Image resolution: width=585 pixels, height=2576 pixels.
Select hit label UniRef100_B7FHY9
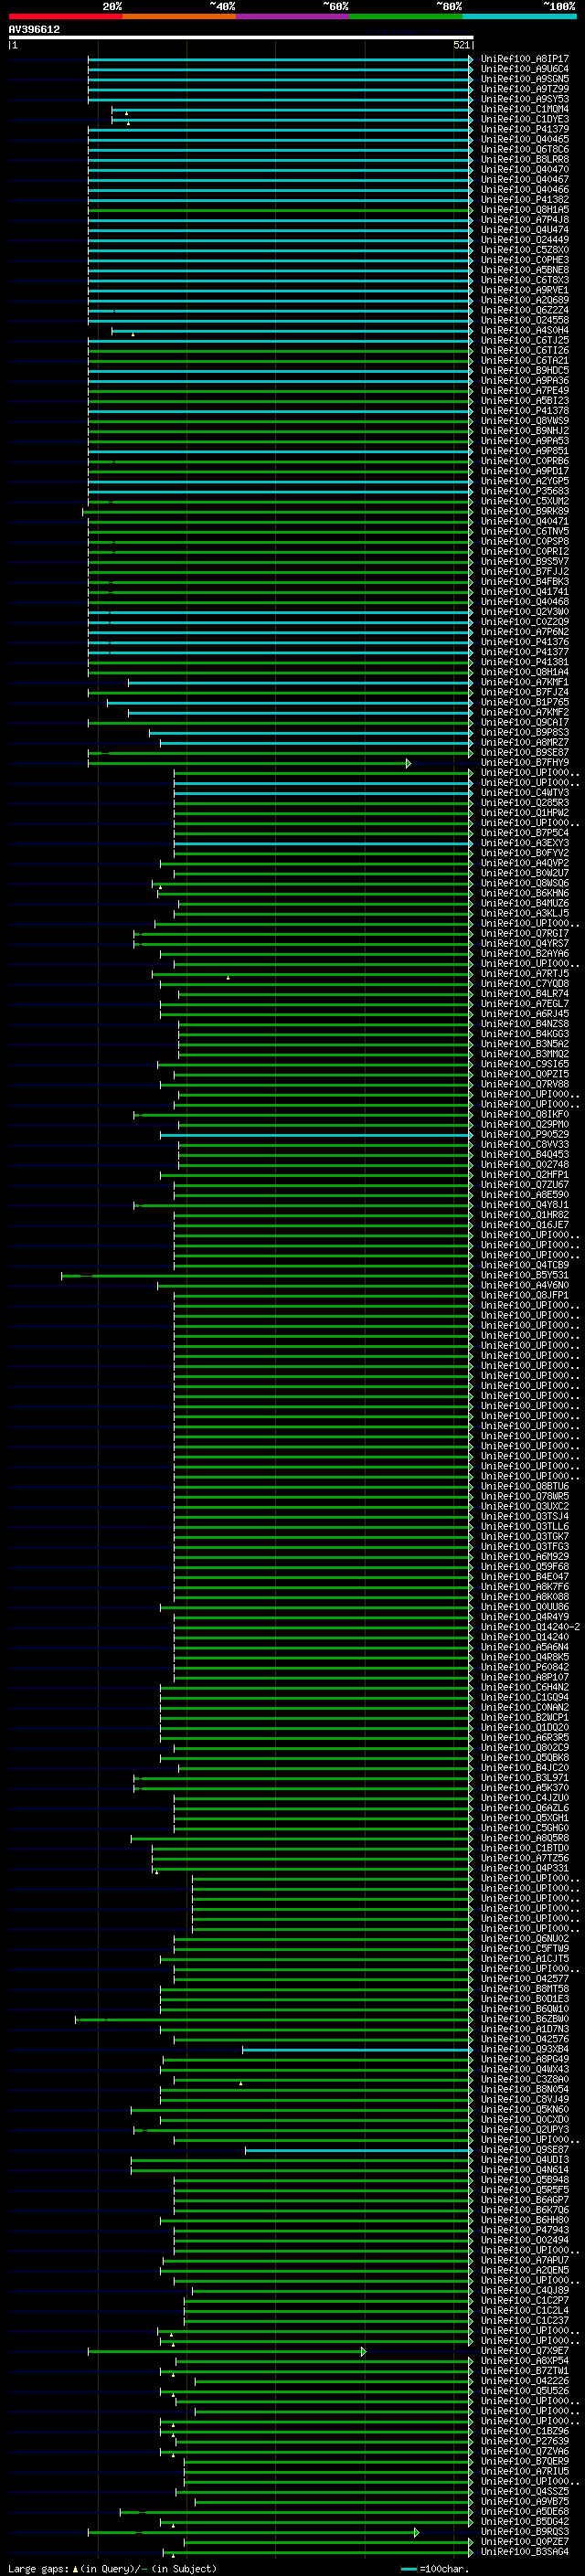[525, 763]
